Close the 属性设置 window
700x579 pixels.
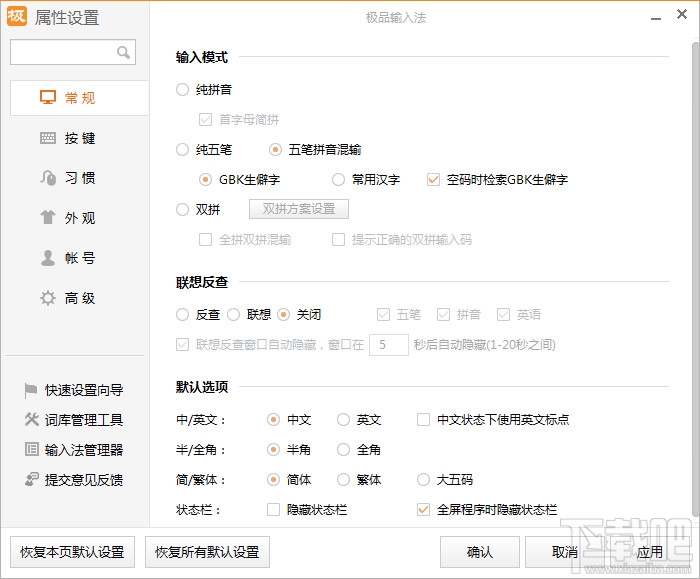(682, 15)
